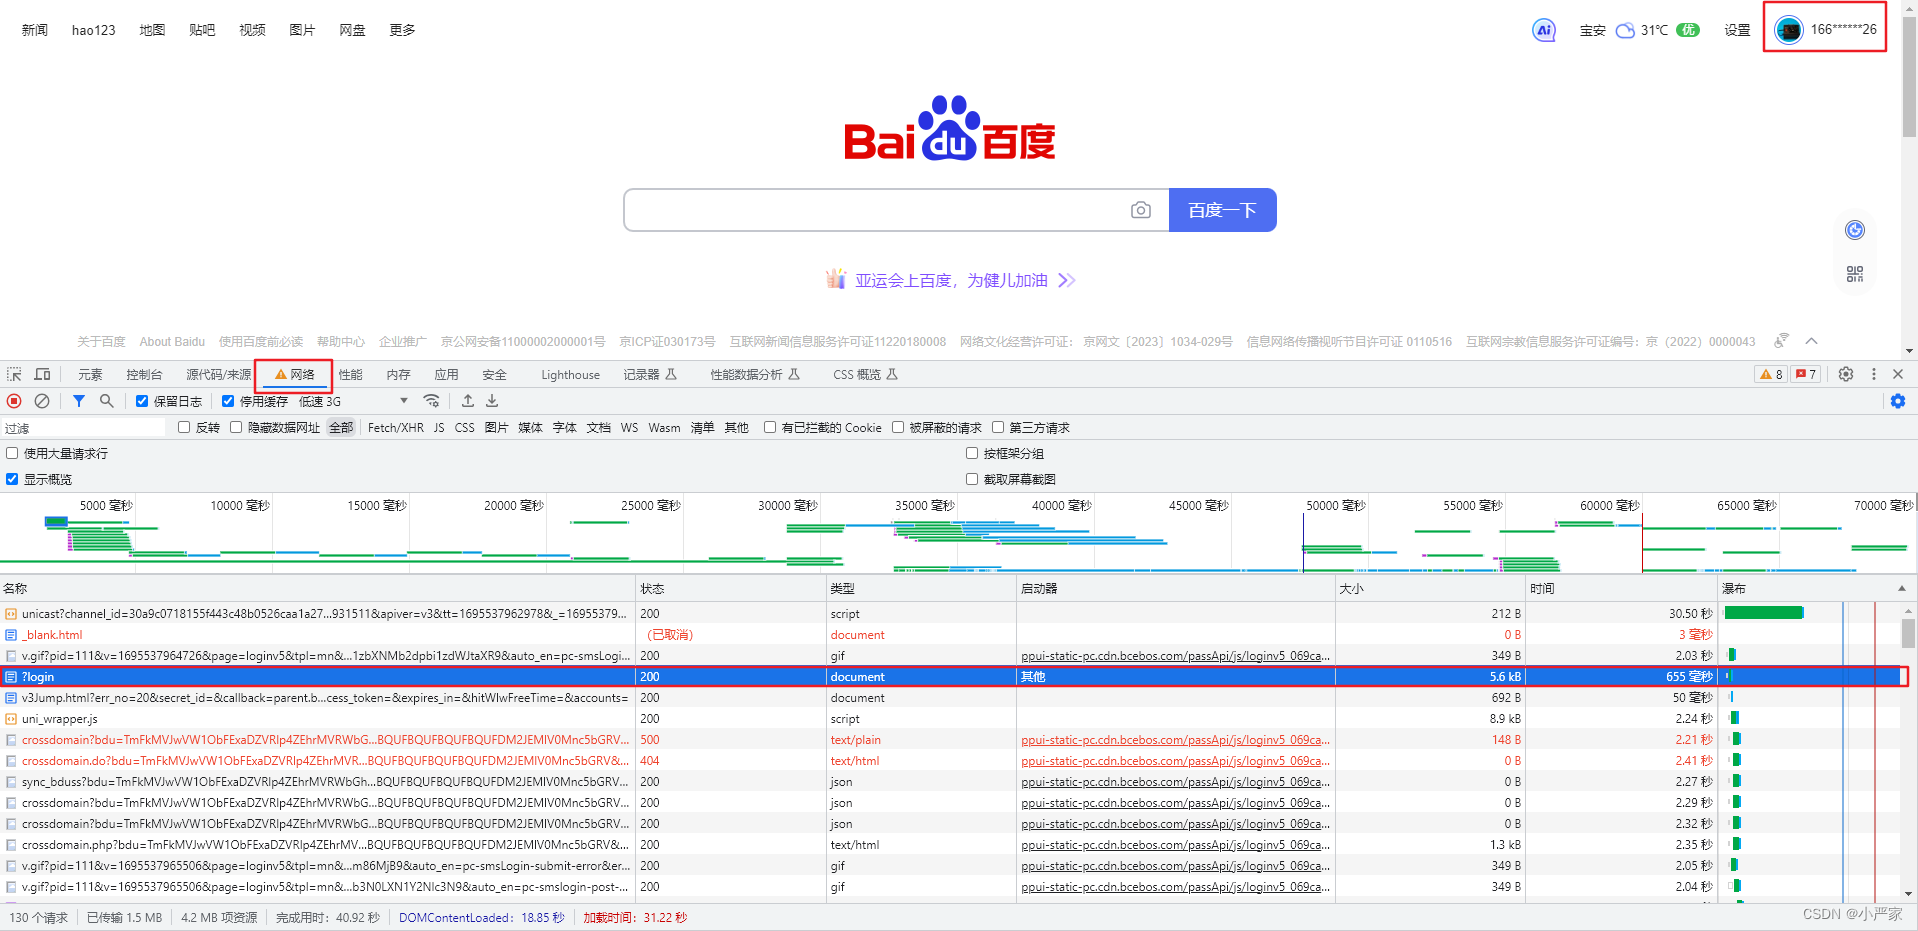Show the 7 errors badge
The width and height of the screenshot is (1918, 931).
click(1805, 374)
